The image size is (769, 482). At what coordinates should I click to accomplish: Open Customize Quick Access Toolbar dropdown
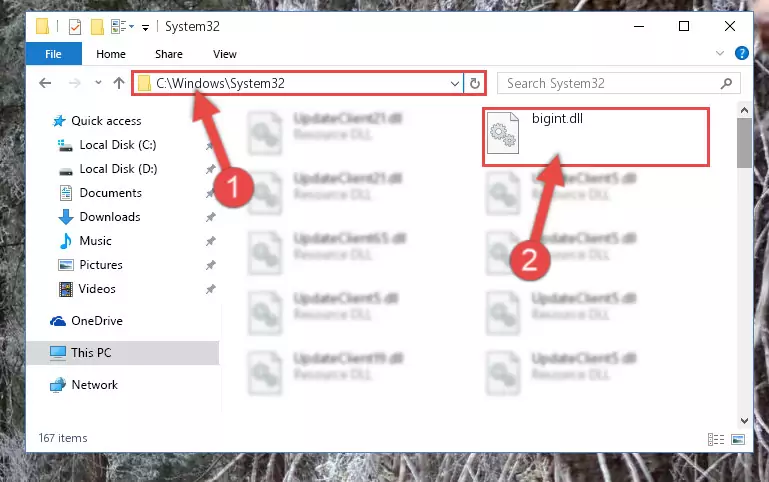[x=145, y=27]
